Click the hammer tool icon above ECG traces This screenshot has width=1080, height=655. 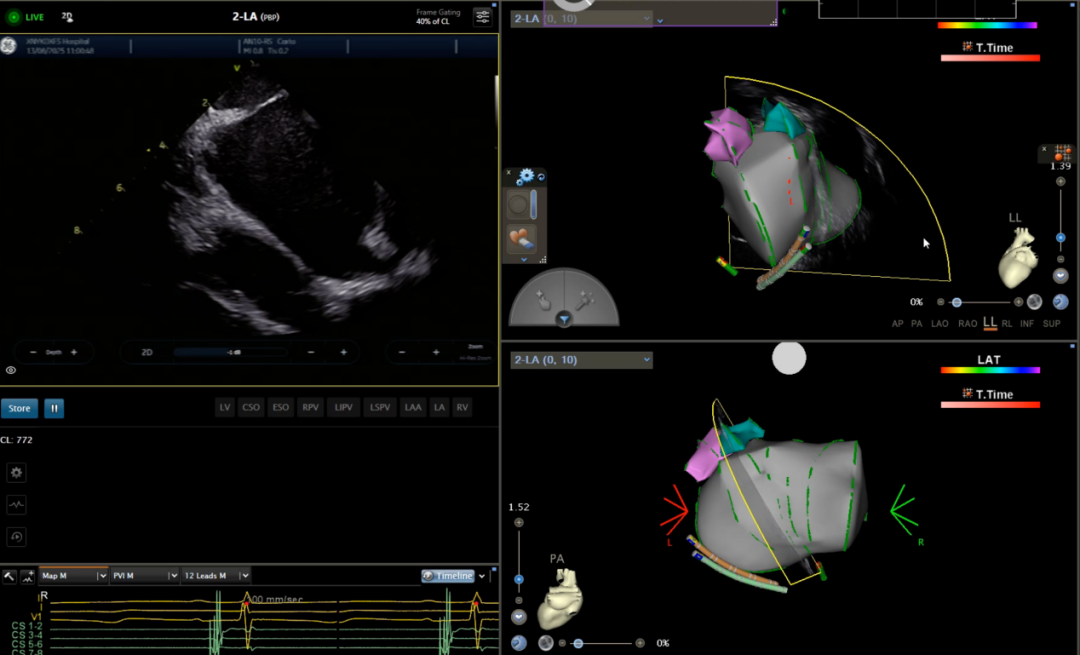(x=9, y=576)
